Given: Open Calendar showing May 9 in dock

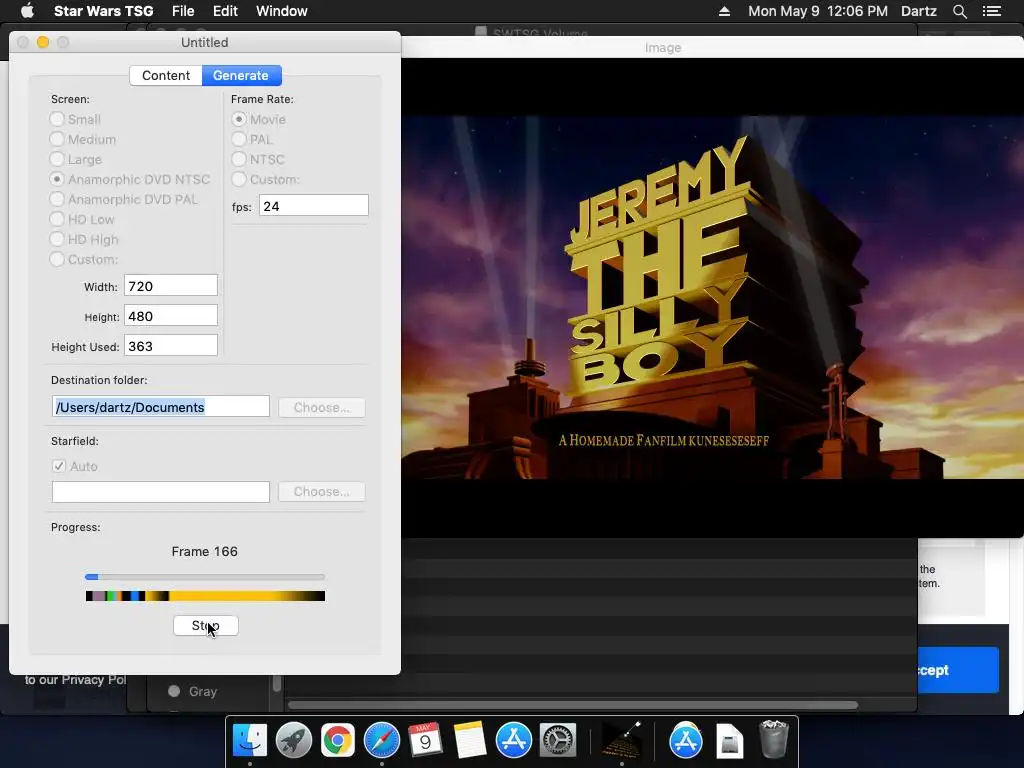Looking at the screenshot, I should (x=425, y=741).
